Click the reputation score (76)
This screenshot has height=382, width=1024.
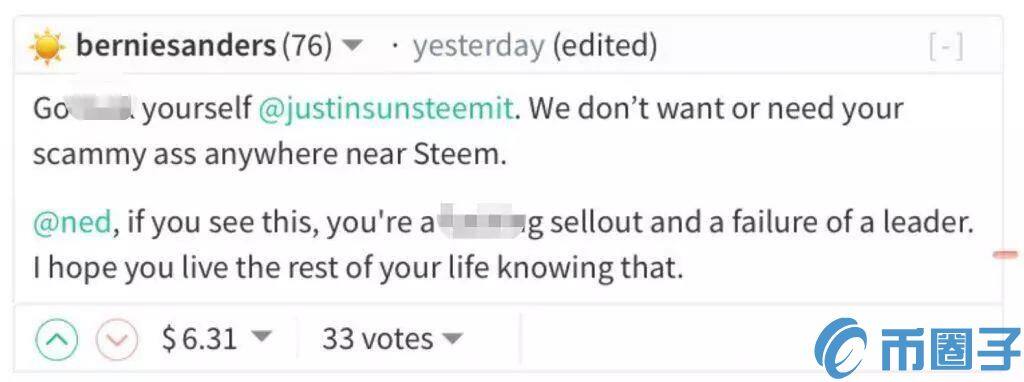(307, 46)
